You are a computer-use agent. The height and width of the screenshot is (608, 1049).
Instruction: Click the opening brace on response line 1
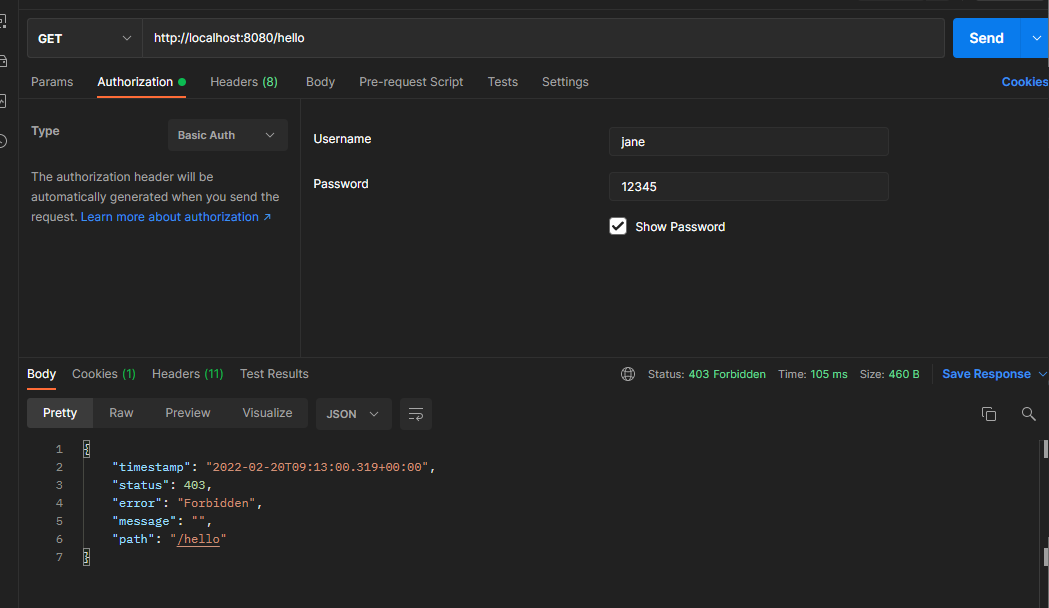[86, 449]
